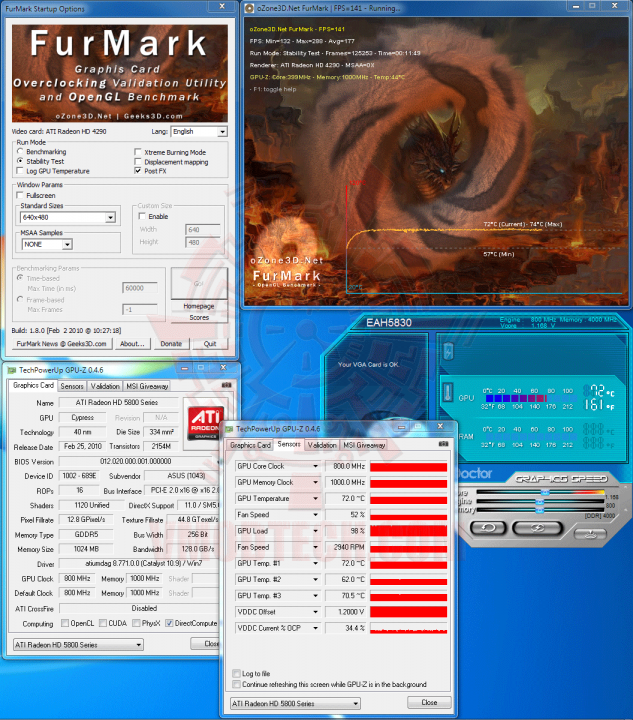Click the Donate button
This screenshot has width=633, height=720.
171,343
